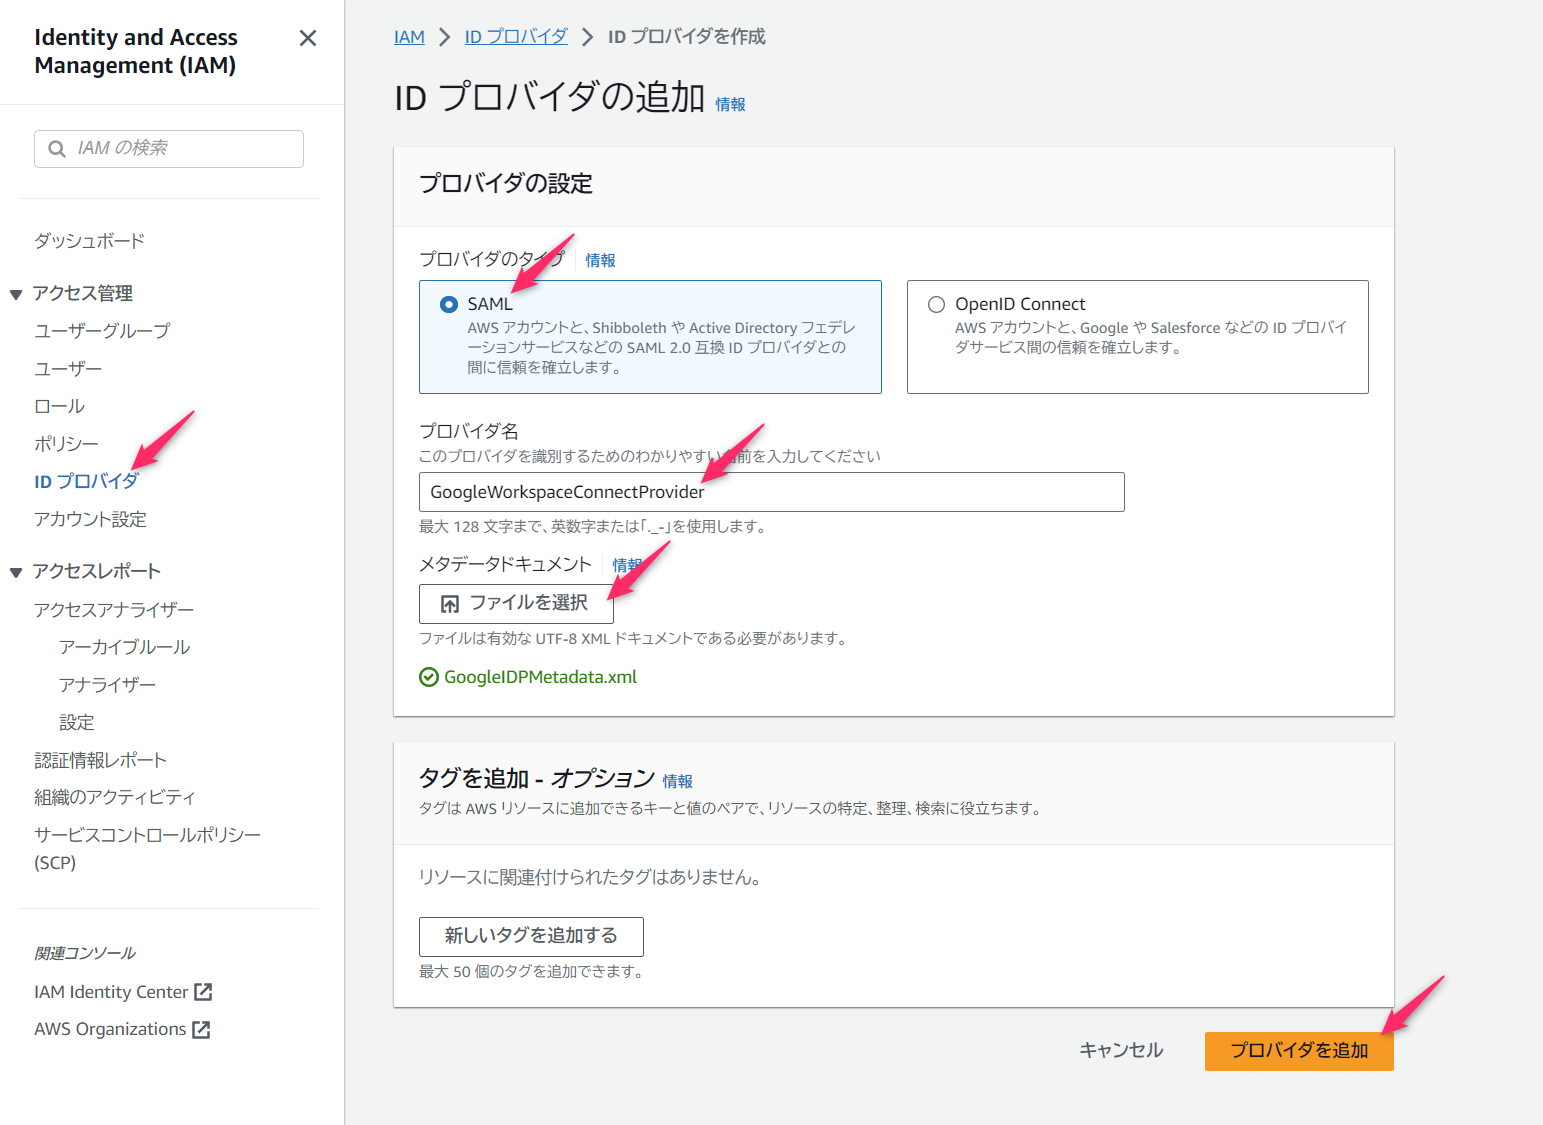Click the ファイルを選択 button
The image size is (1543, 1125).
[516, 604]
